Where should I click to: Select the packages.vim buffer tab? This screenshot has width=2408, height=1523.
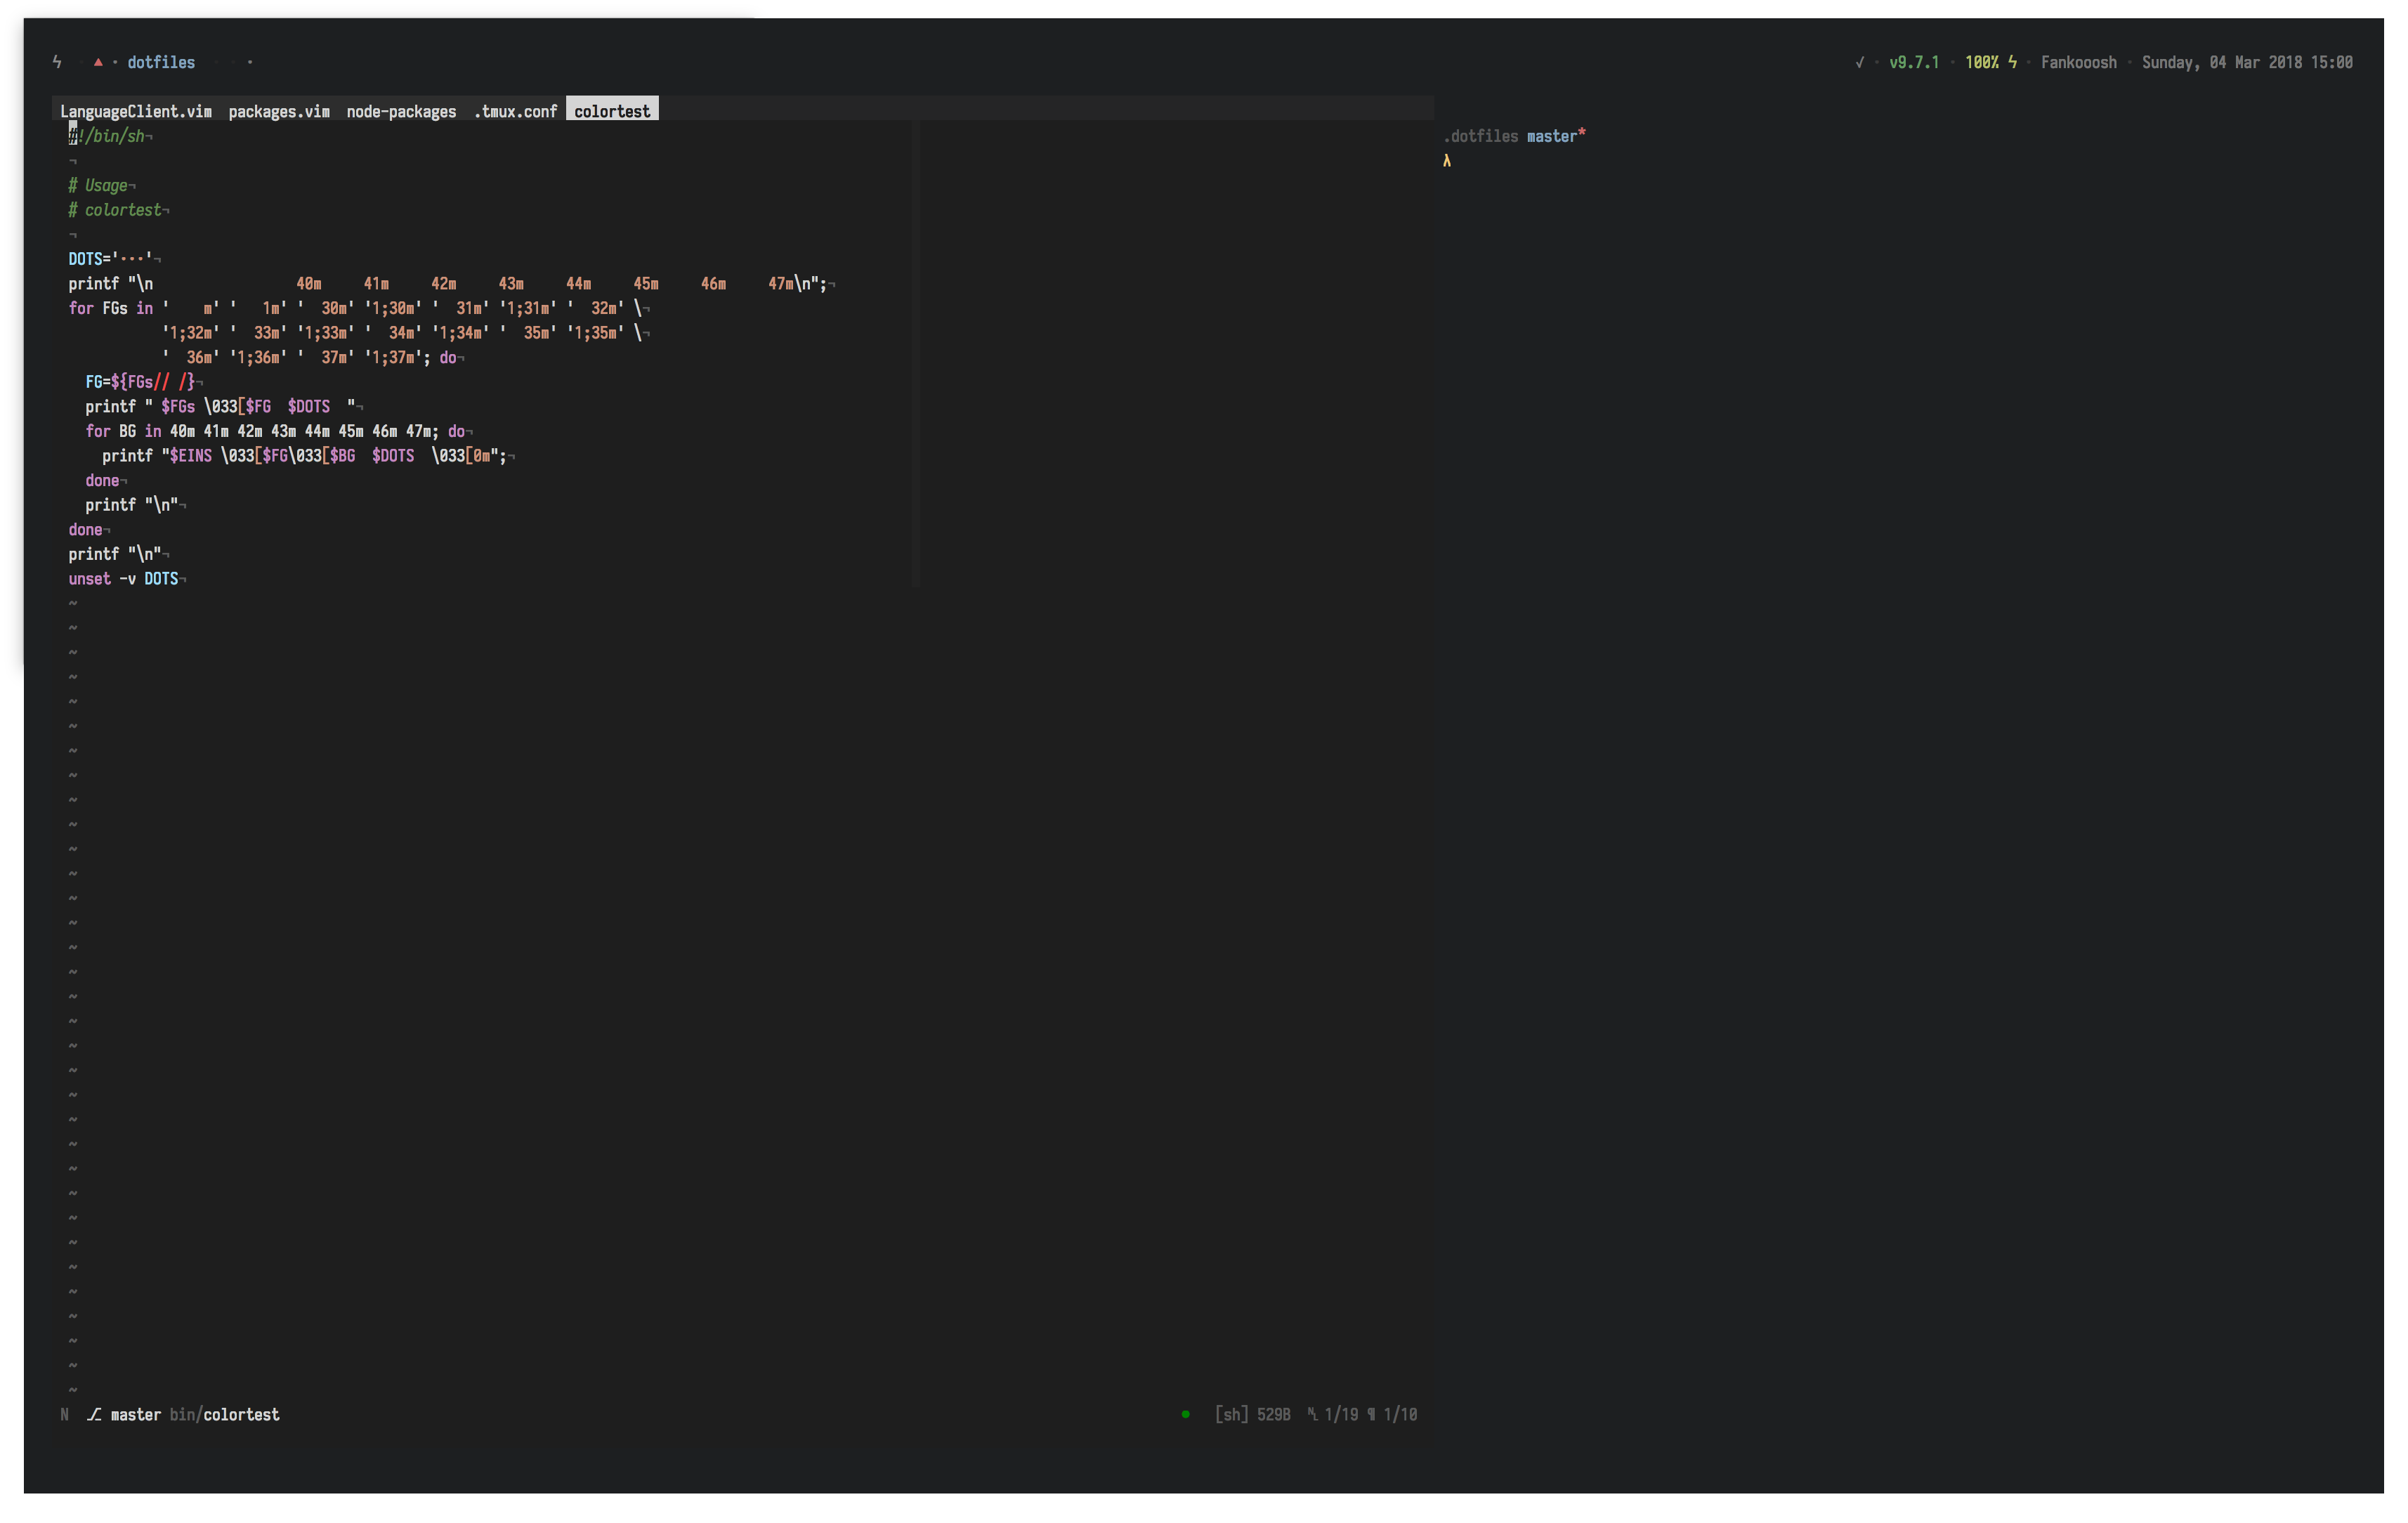[280, 111]
